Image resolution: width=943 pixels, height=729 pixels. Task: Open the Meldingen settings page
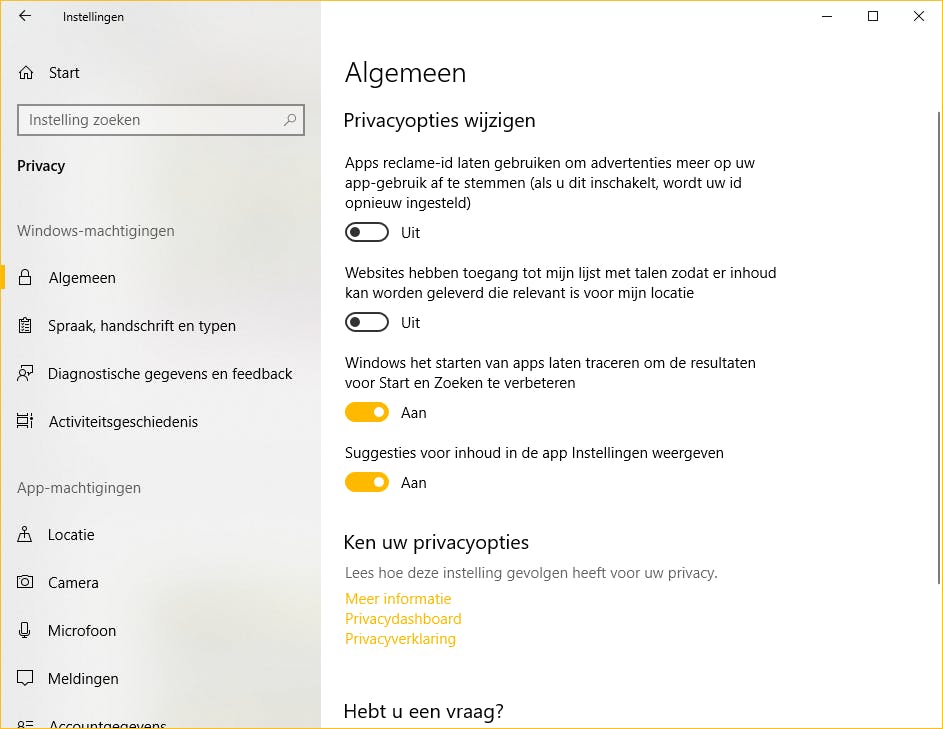click(83, 679)
